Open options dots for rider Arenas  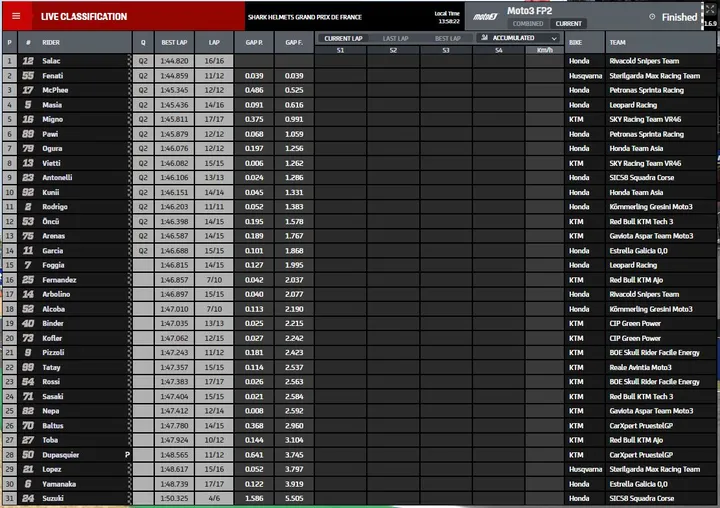click(129, 236)
